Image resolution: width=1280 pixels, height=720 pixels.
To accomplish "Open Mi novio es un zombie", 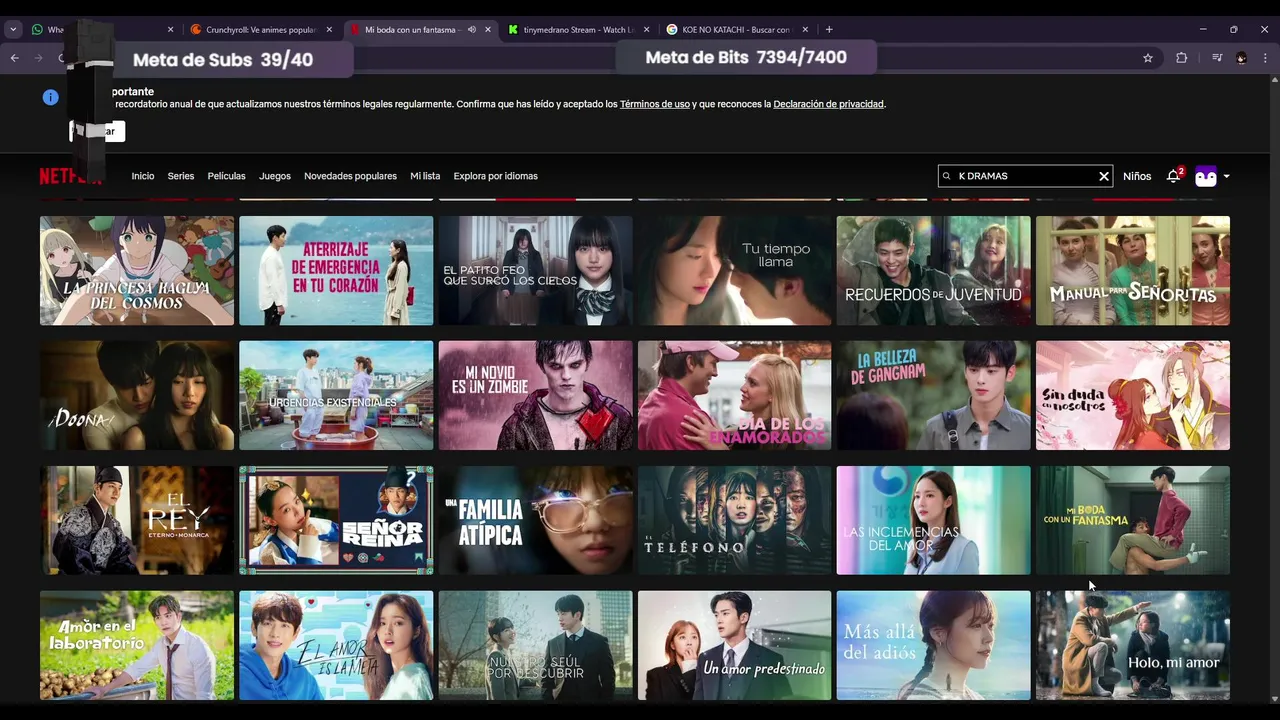I will [535, 396].
